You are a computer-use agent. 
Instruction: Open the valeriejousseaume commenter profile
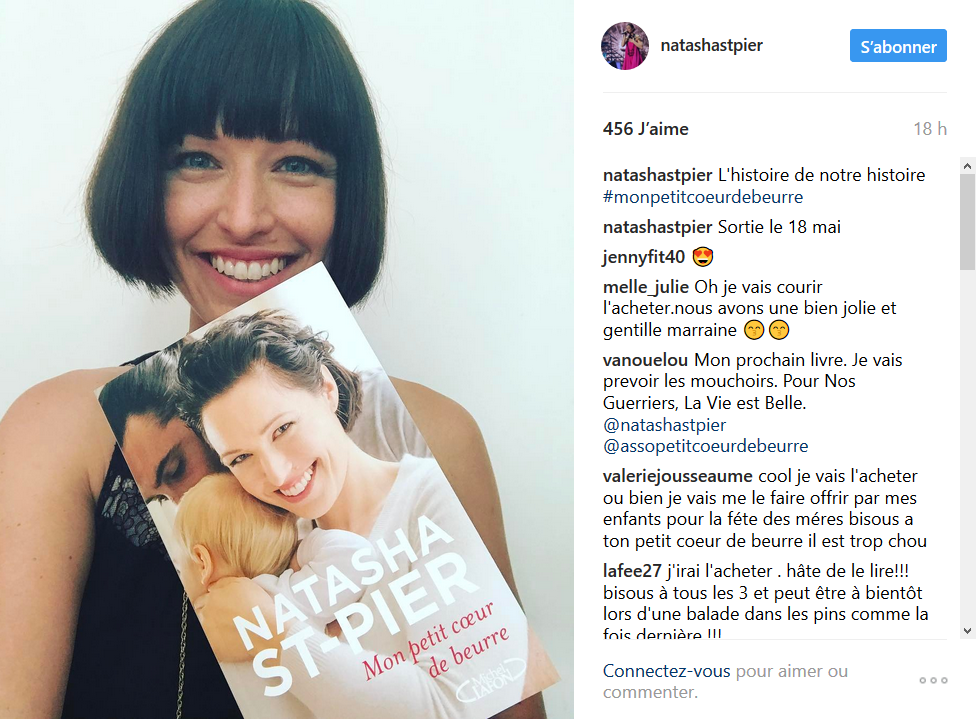[678, 476]
